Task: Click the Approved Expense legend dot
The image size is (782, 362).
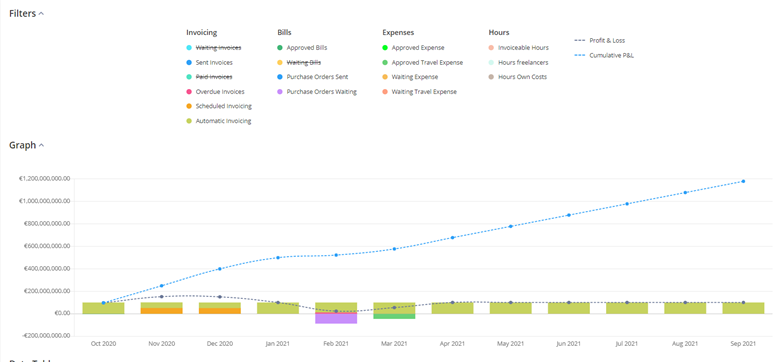Action: coord(385,48)
